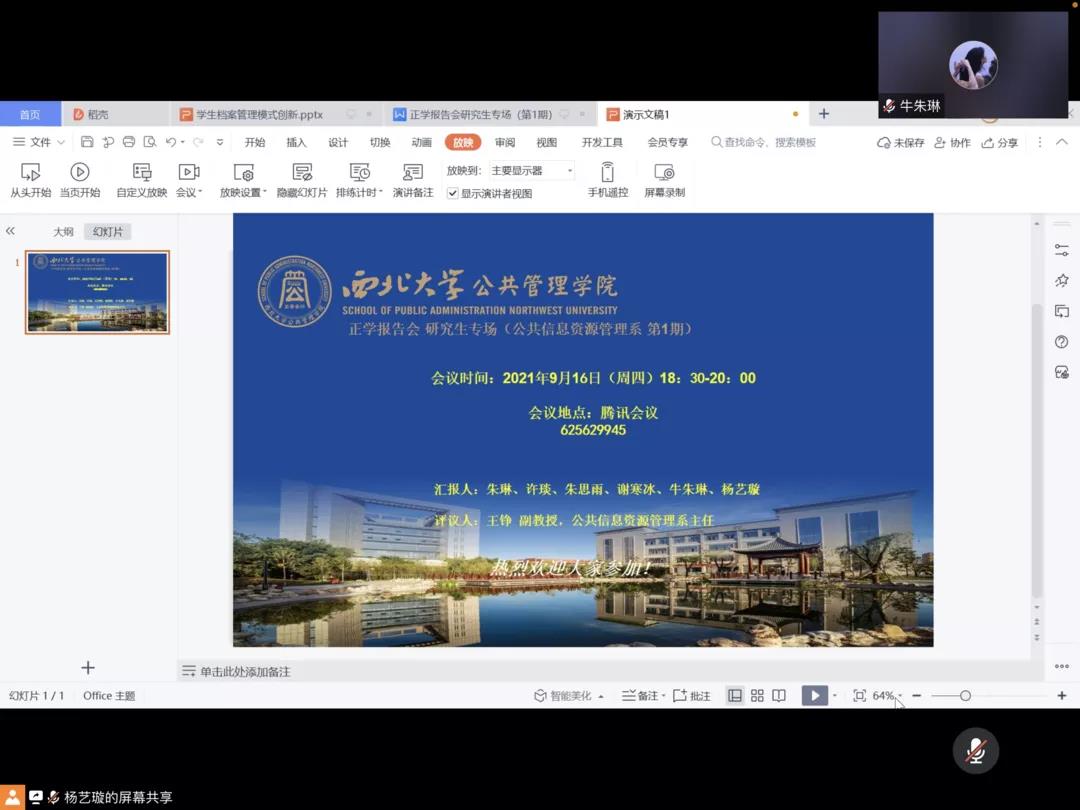Viewport: 1080px width, 810px height.
Task: Switch to 学生档案管理模式创新.pptx tab
Action: (x=258, y=115)
